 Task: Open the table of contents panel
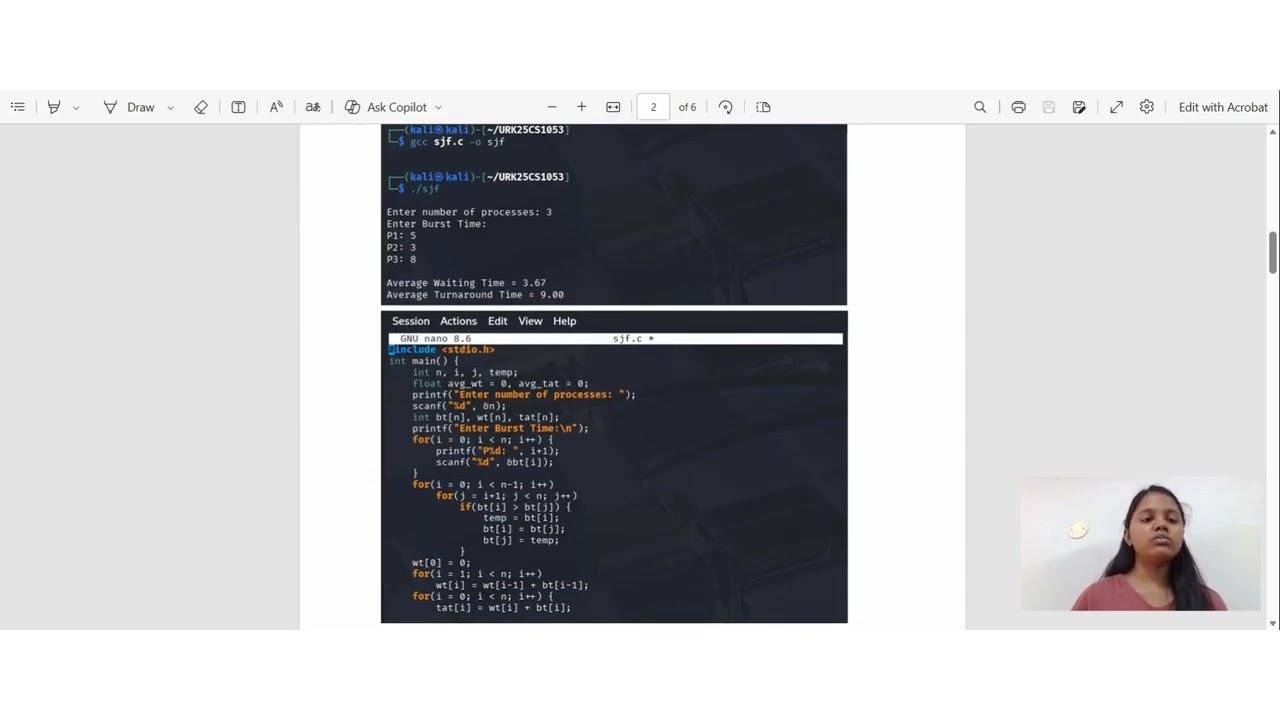tap(18, 107)
